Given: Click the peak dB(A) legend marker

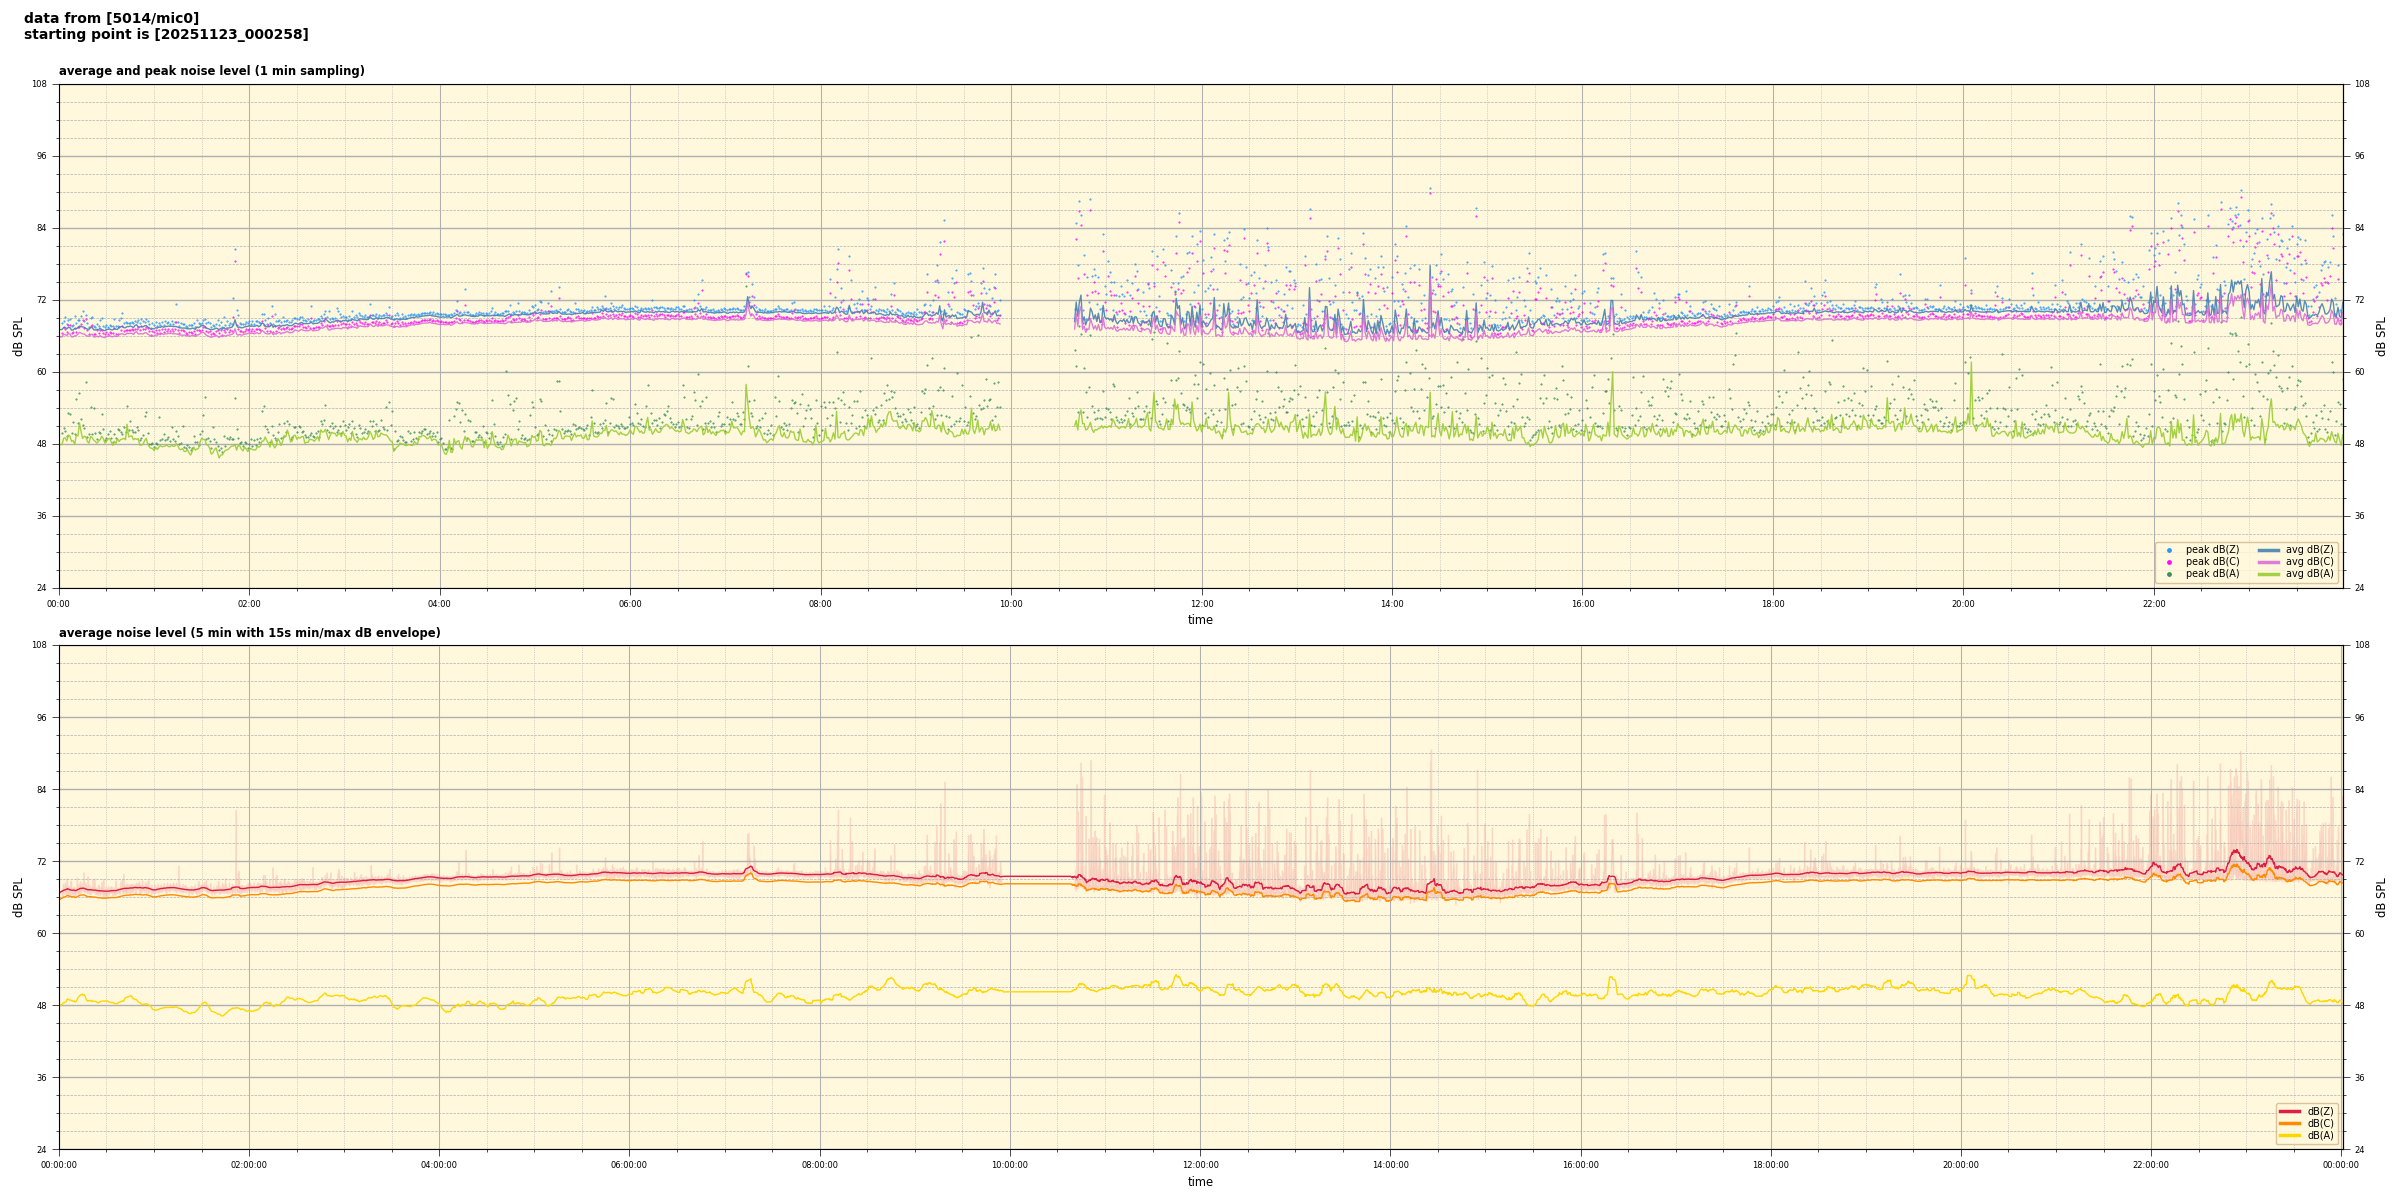Looking at the screenshot, I should tap(2169, 574).
